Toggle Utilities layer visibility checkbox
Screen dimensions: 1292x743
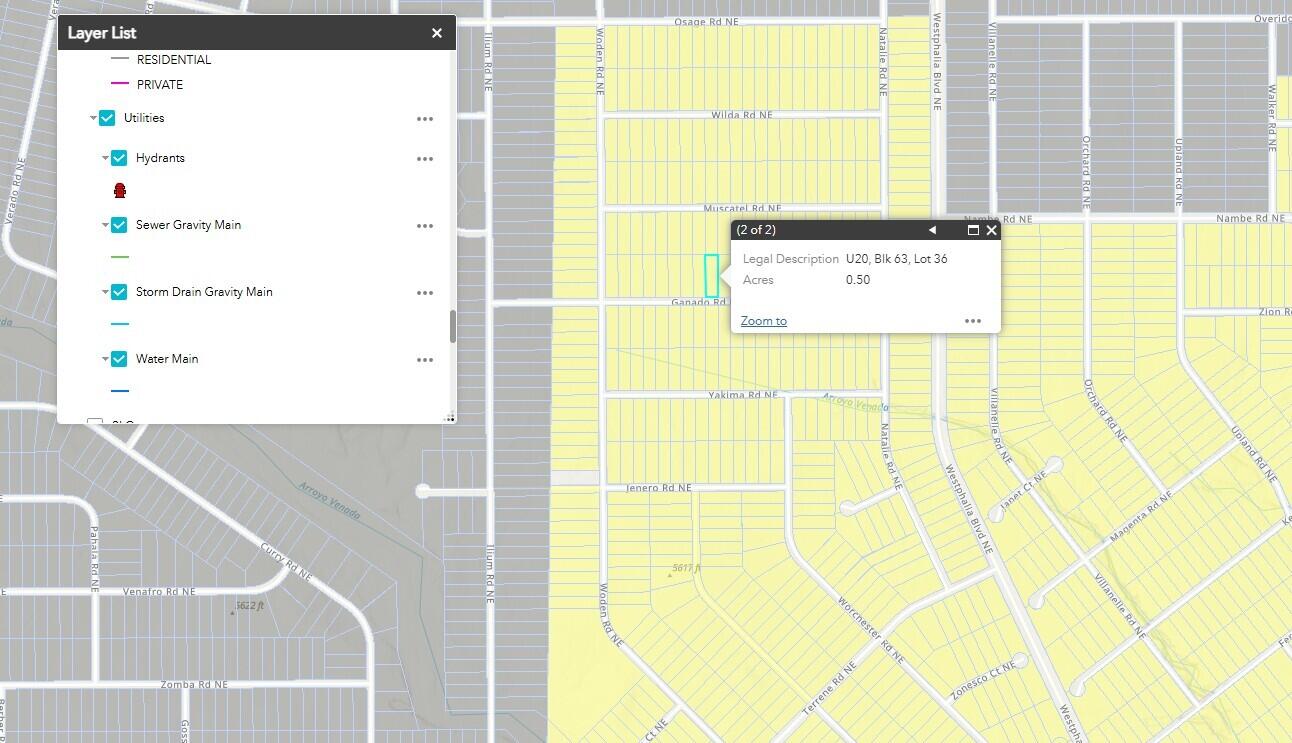click(107, 118)
